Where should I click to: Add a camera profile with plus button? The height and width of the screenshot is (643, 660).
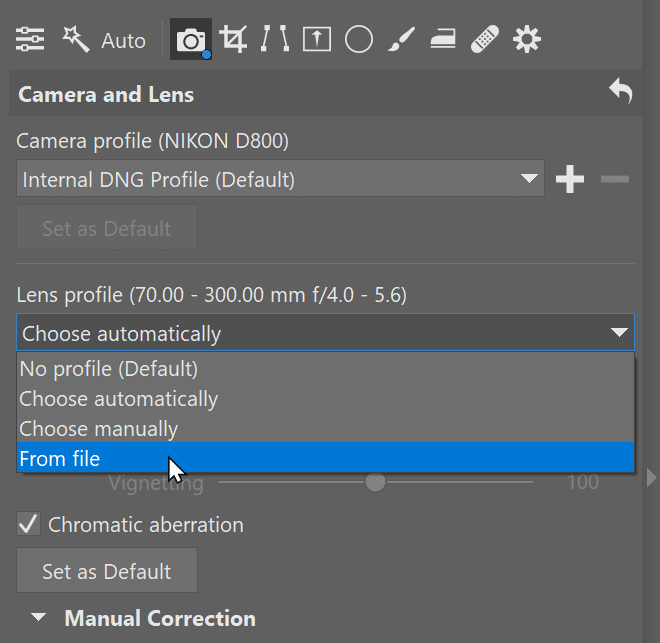[570, 179]
